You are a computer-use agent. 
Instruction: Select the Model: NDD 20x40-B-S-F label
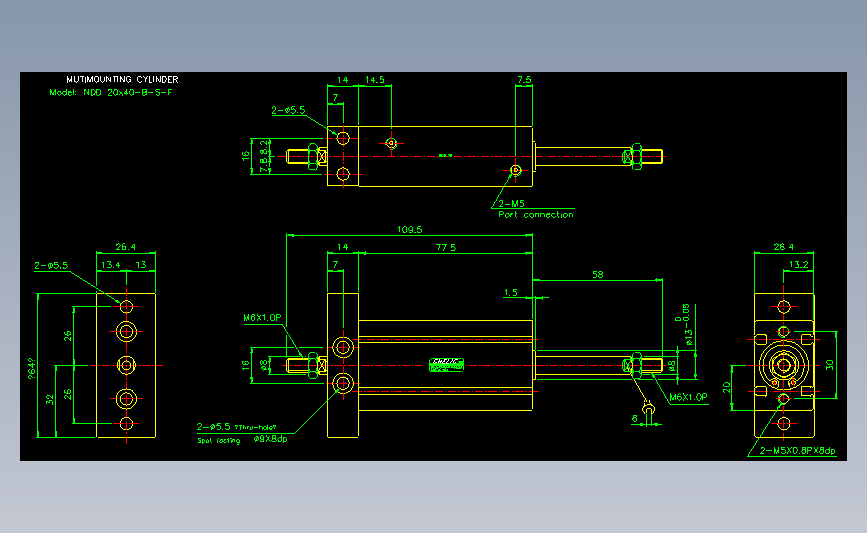(x=111, y=92)
